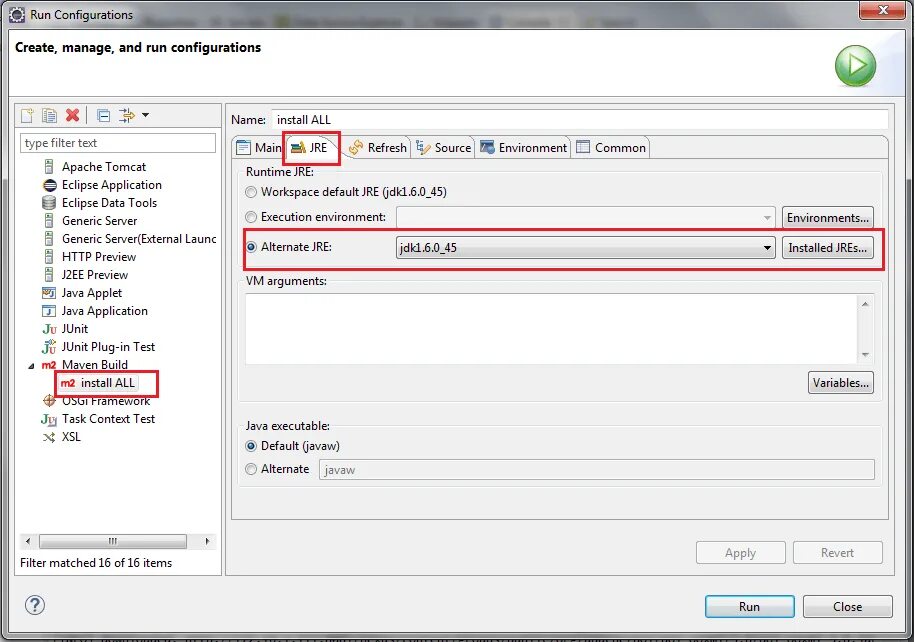Screen dimensions: 915x642
Task: Click the m2 icon beside install ALL
Action: 68,383
